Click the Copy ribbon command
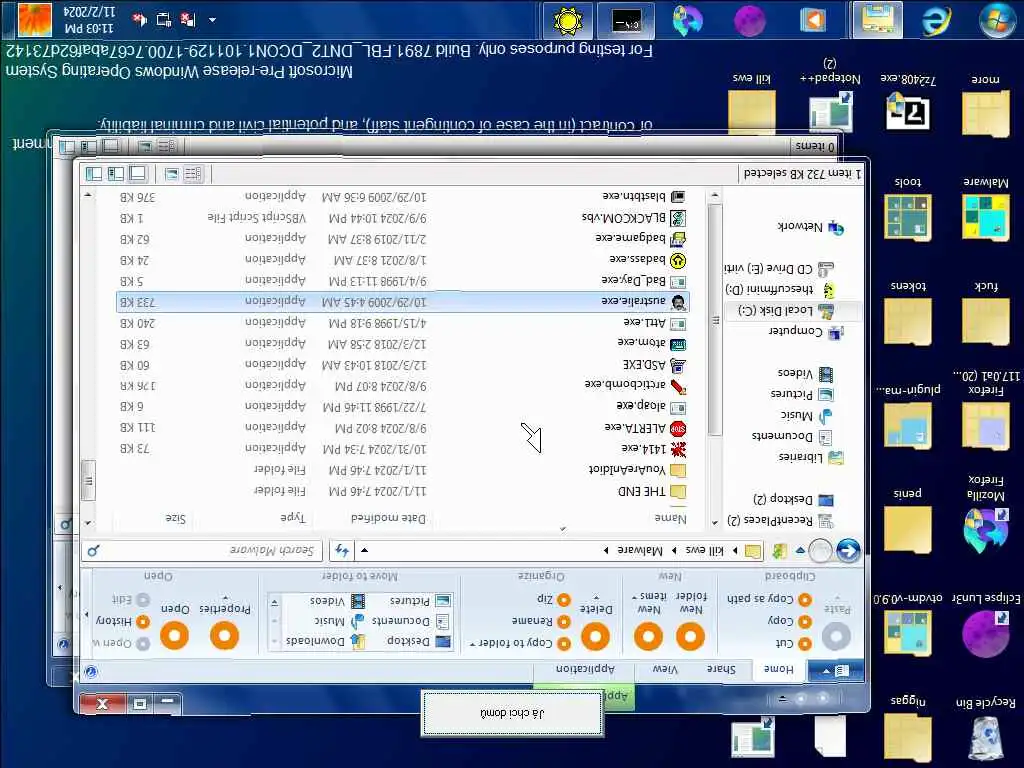1024x768 pixels. tap(788, 621)
